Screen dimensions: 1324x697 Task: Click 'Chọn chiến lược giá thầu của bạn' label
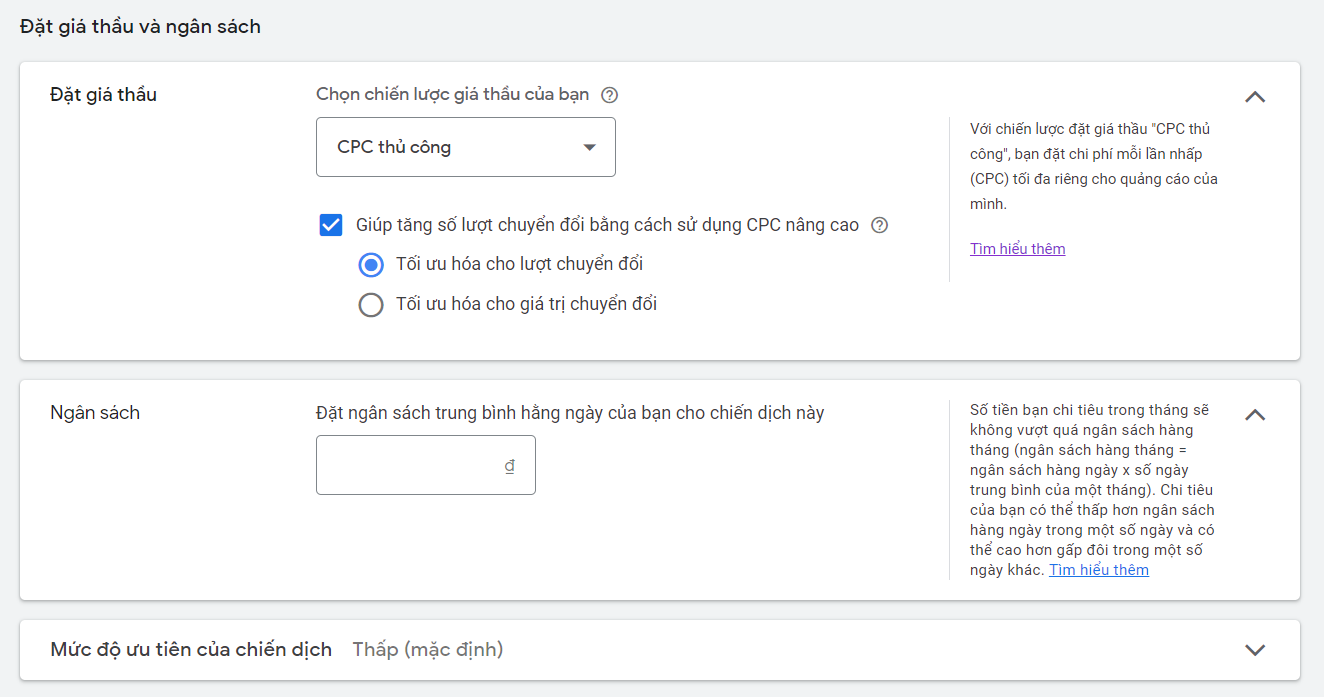(x=453, y=95)
